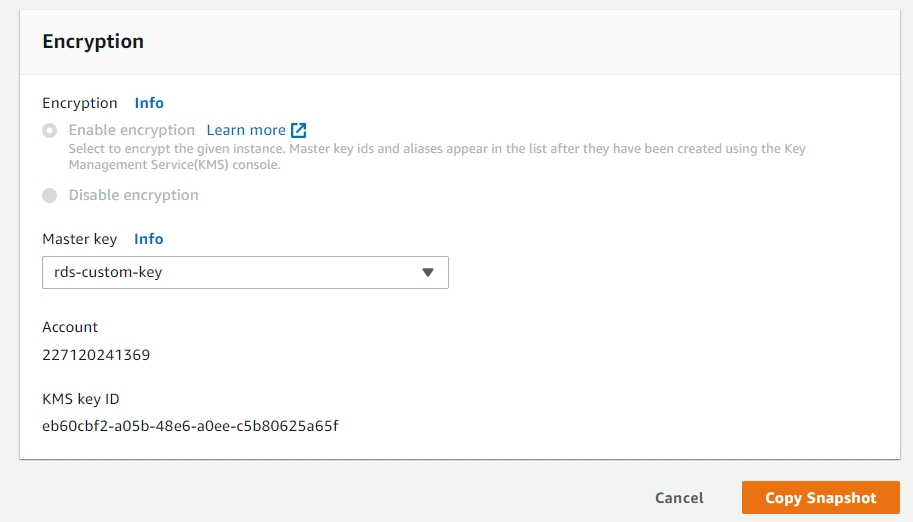The height and width of the screenshot is (522, 913).
Task: Click the encryption help description text
Action: [x=436, y=157]
